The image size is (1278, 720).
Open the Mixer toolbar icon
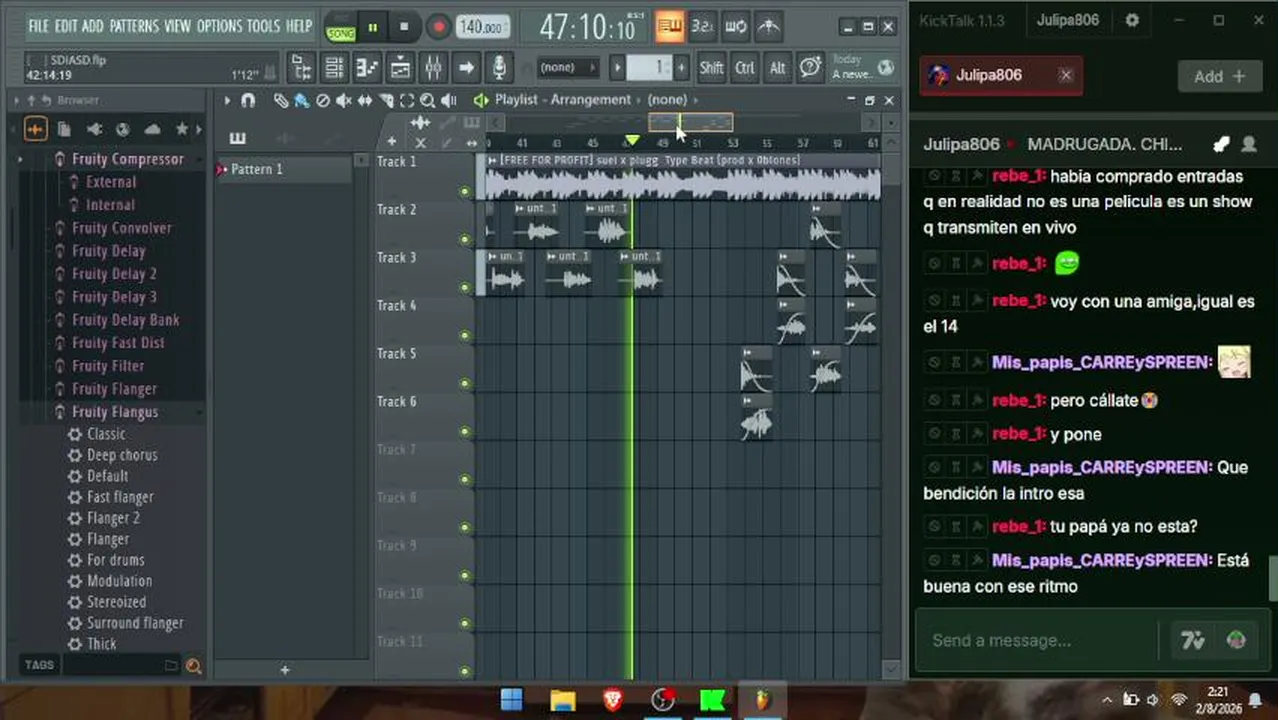pos(433,68)
